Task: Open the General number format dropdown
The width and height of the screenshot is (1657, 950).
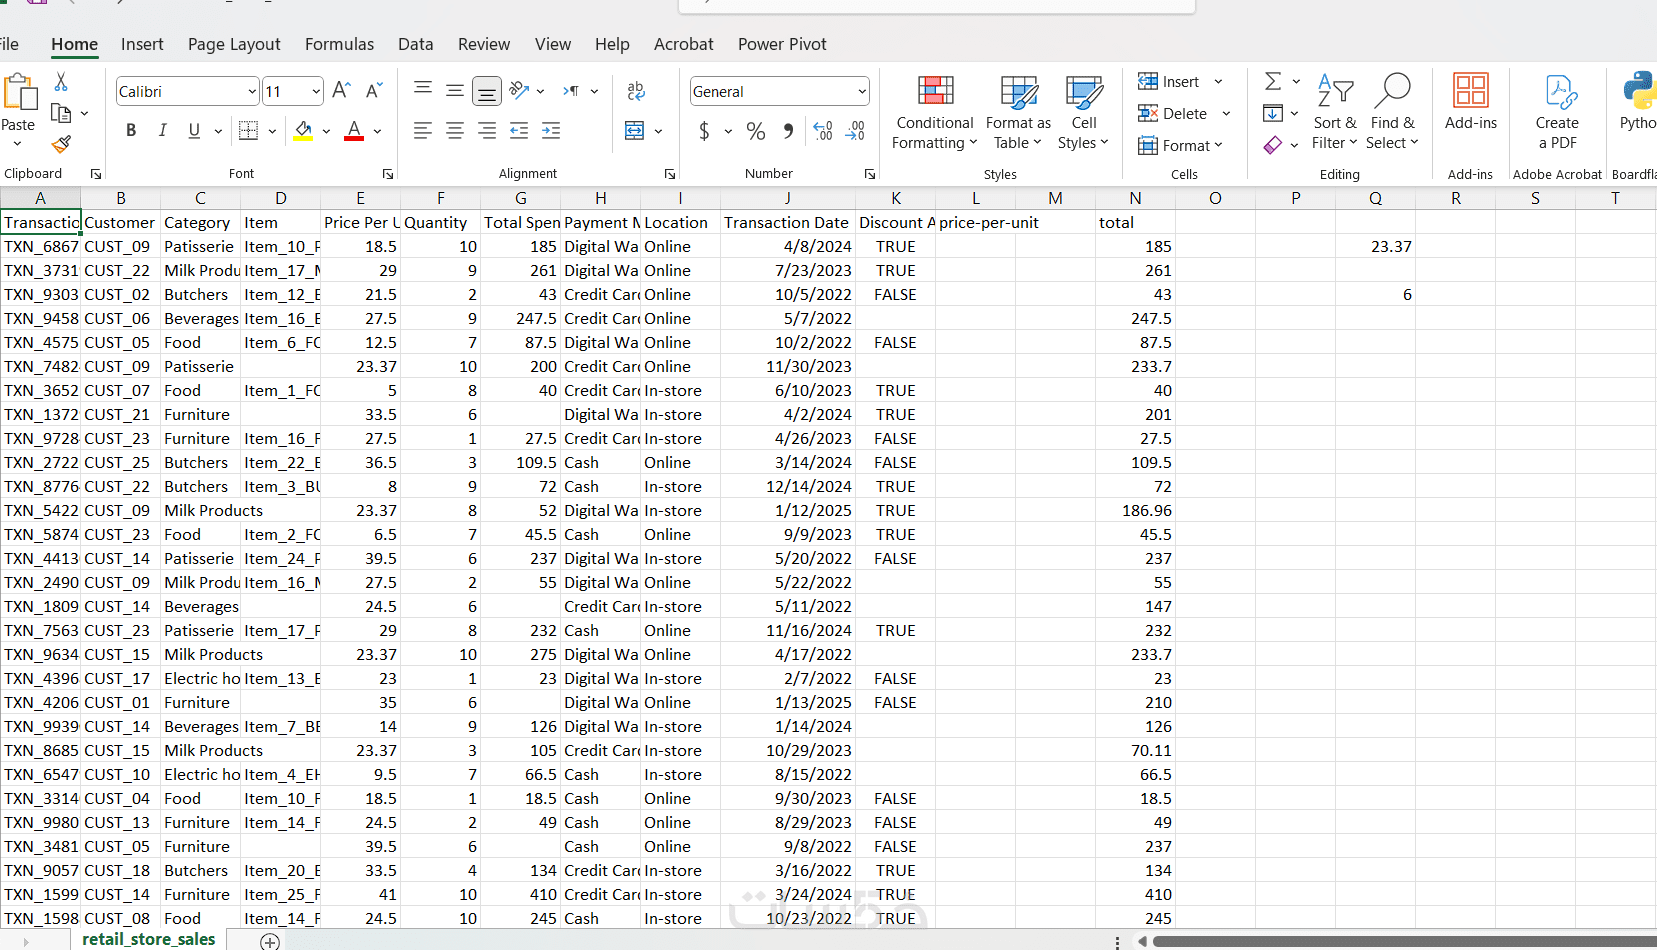Action: click(x=862, y=92)
